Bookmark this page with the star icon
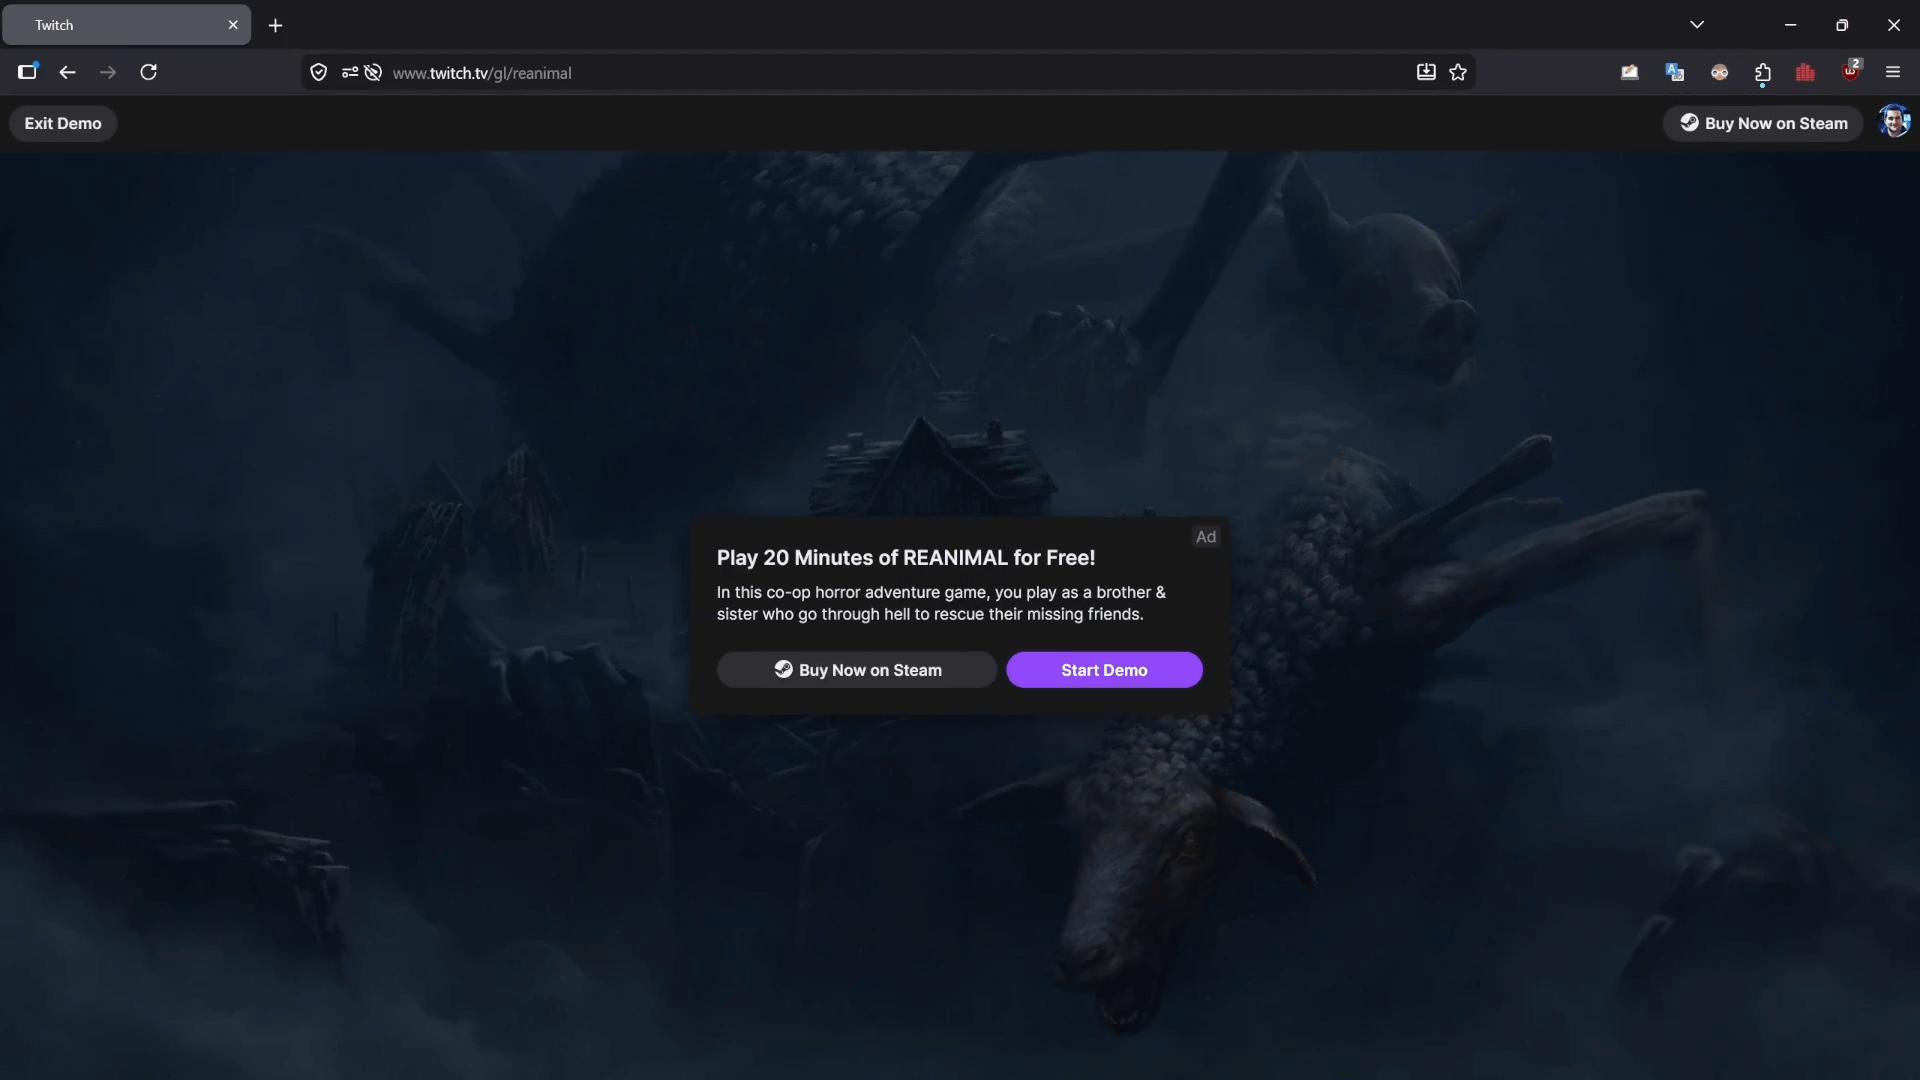1920x1080 pixels. click(x=1458, y=72)
